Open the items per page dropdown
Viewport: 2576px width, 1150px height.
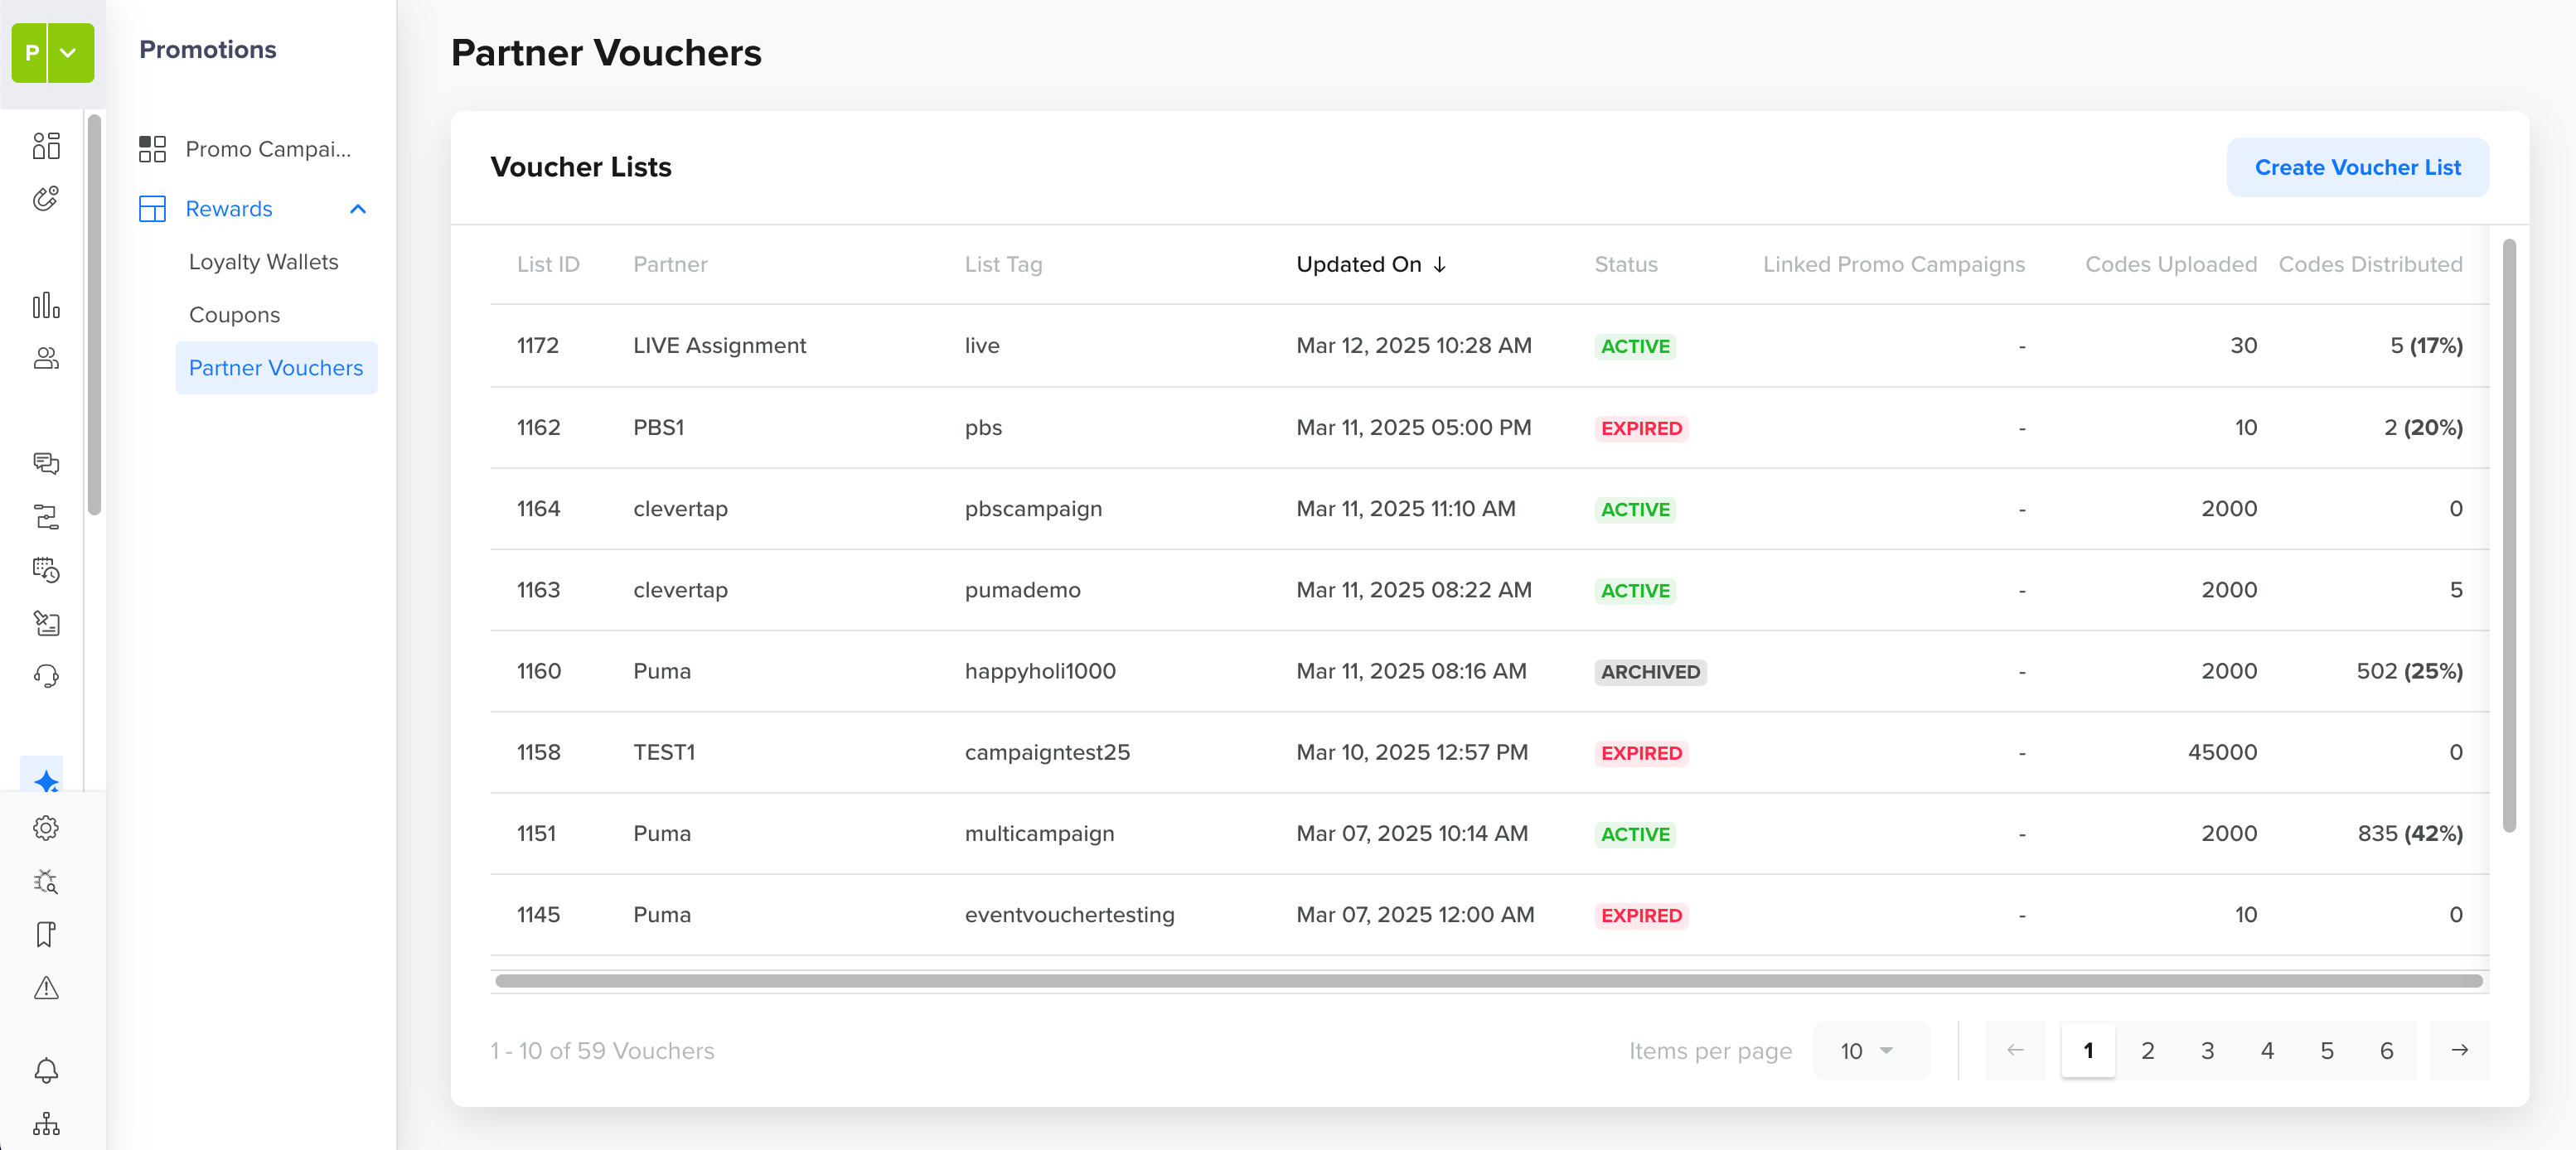1868,1051
